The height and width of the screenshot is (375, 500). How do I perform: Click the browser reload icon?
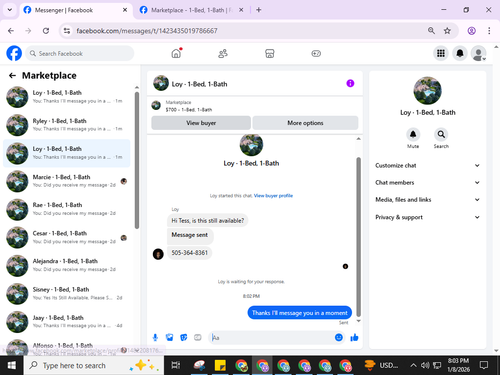click(46, 31)
